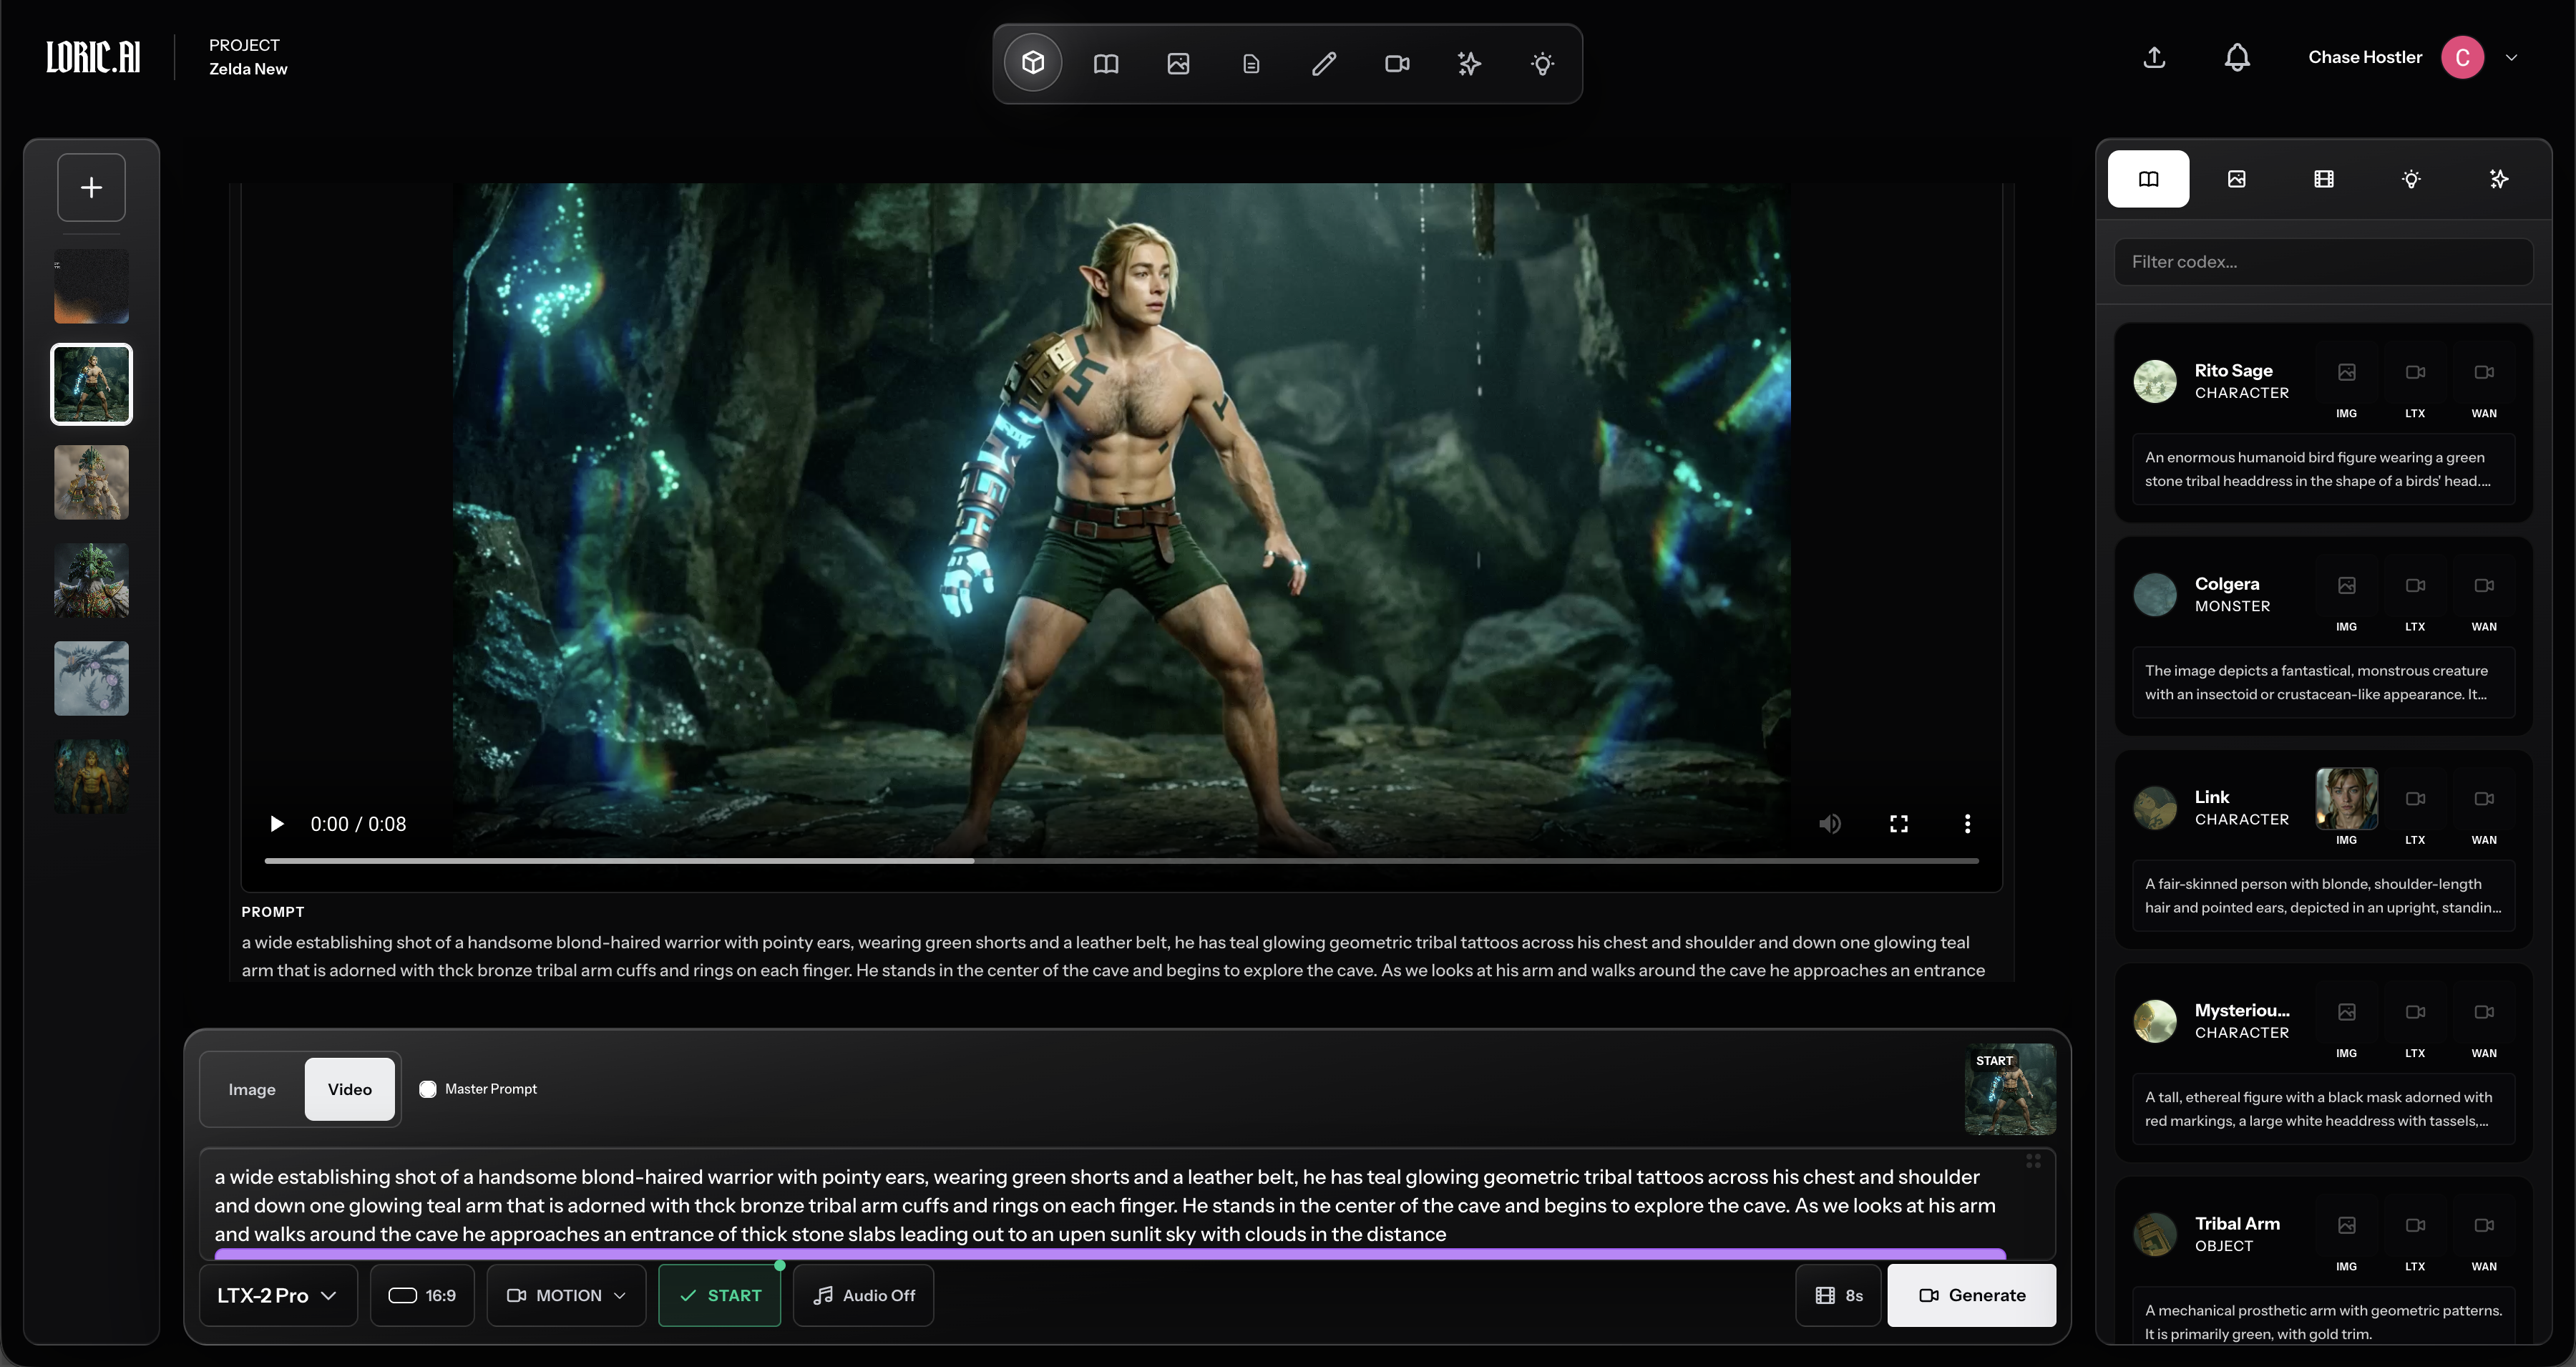Open the notifications bell
Screen dimensions: 2576x1367
[2237, 57]
